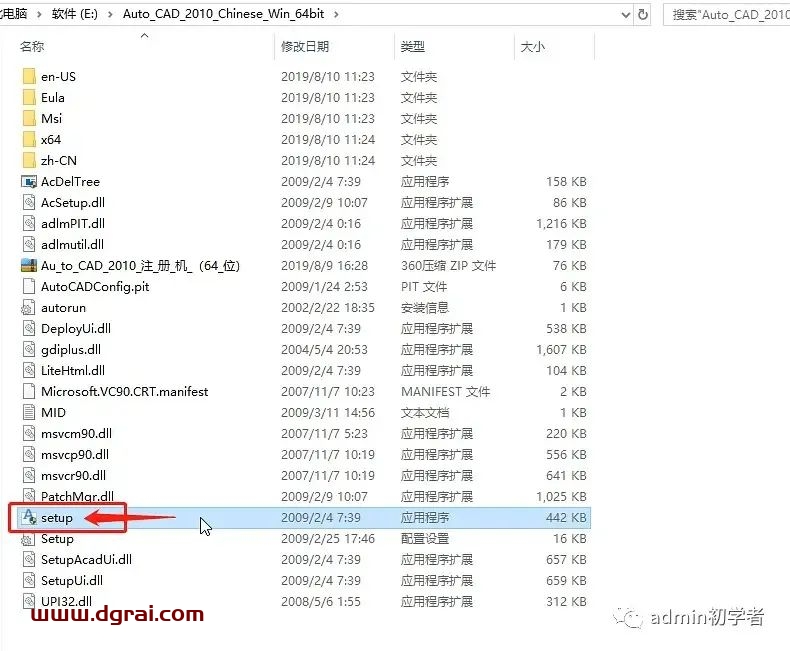Image resolution: width=790 pixels, height=651 pixels.
Task: Select the msvcr90.dll file icon
Action: click(x=29, y=476)
